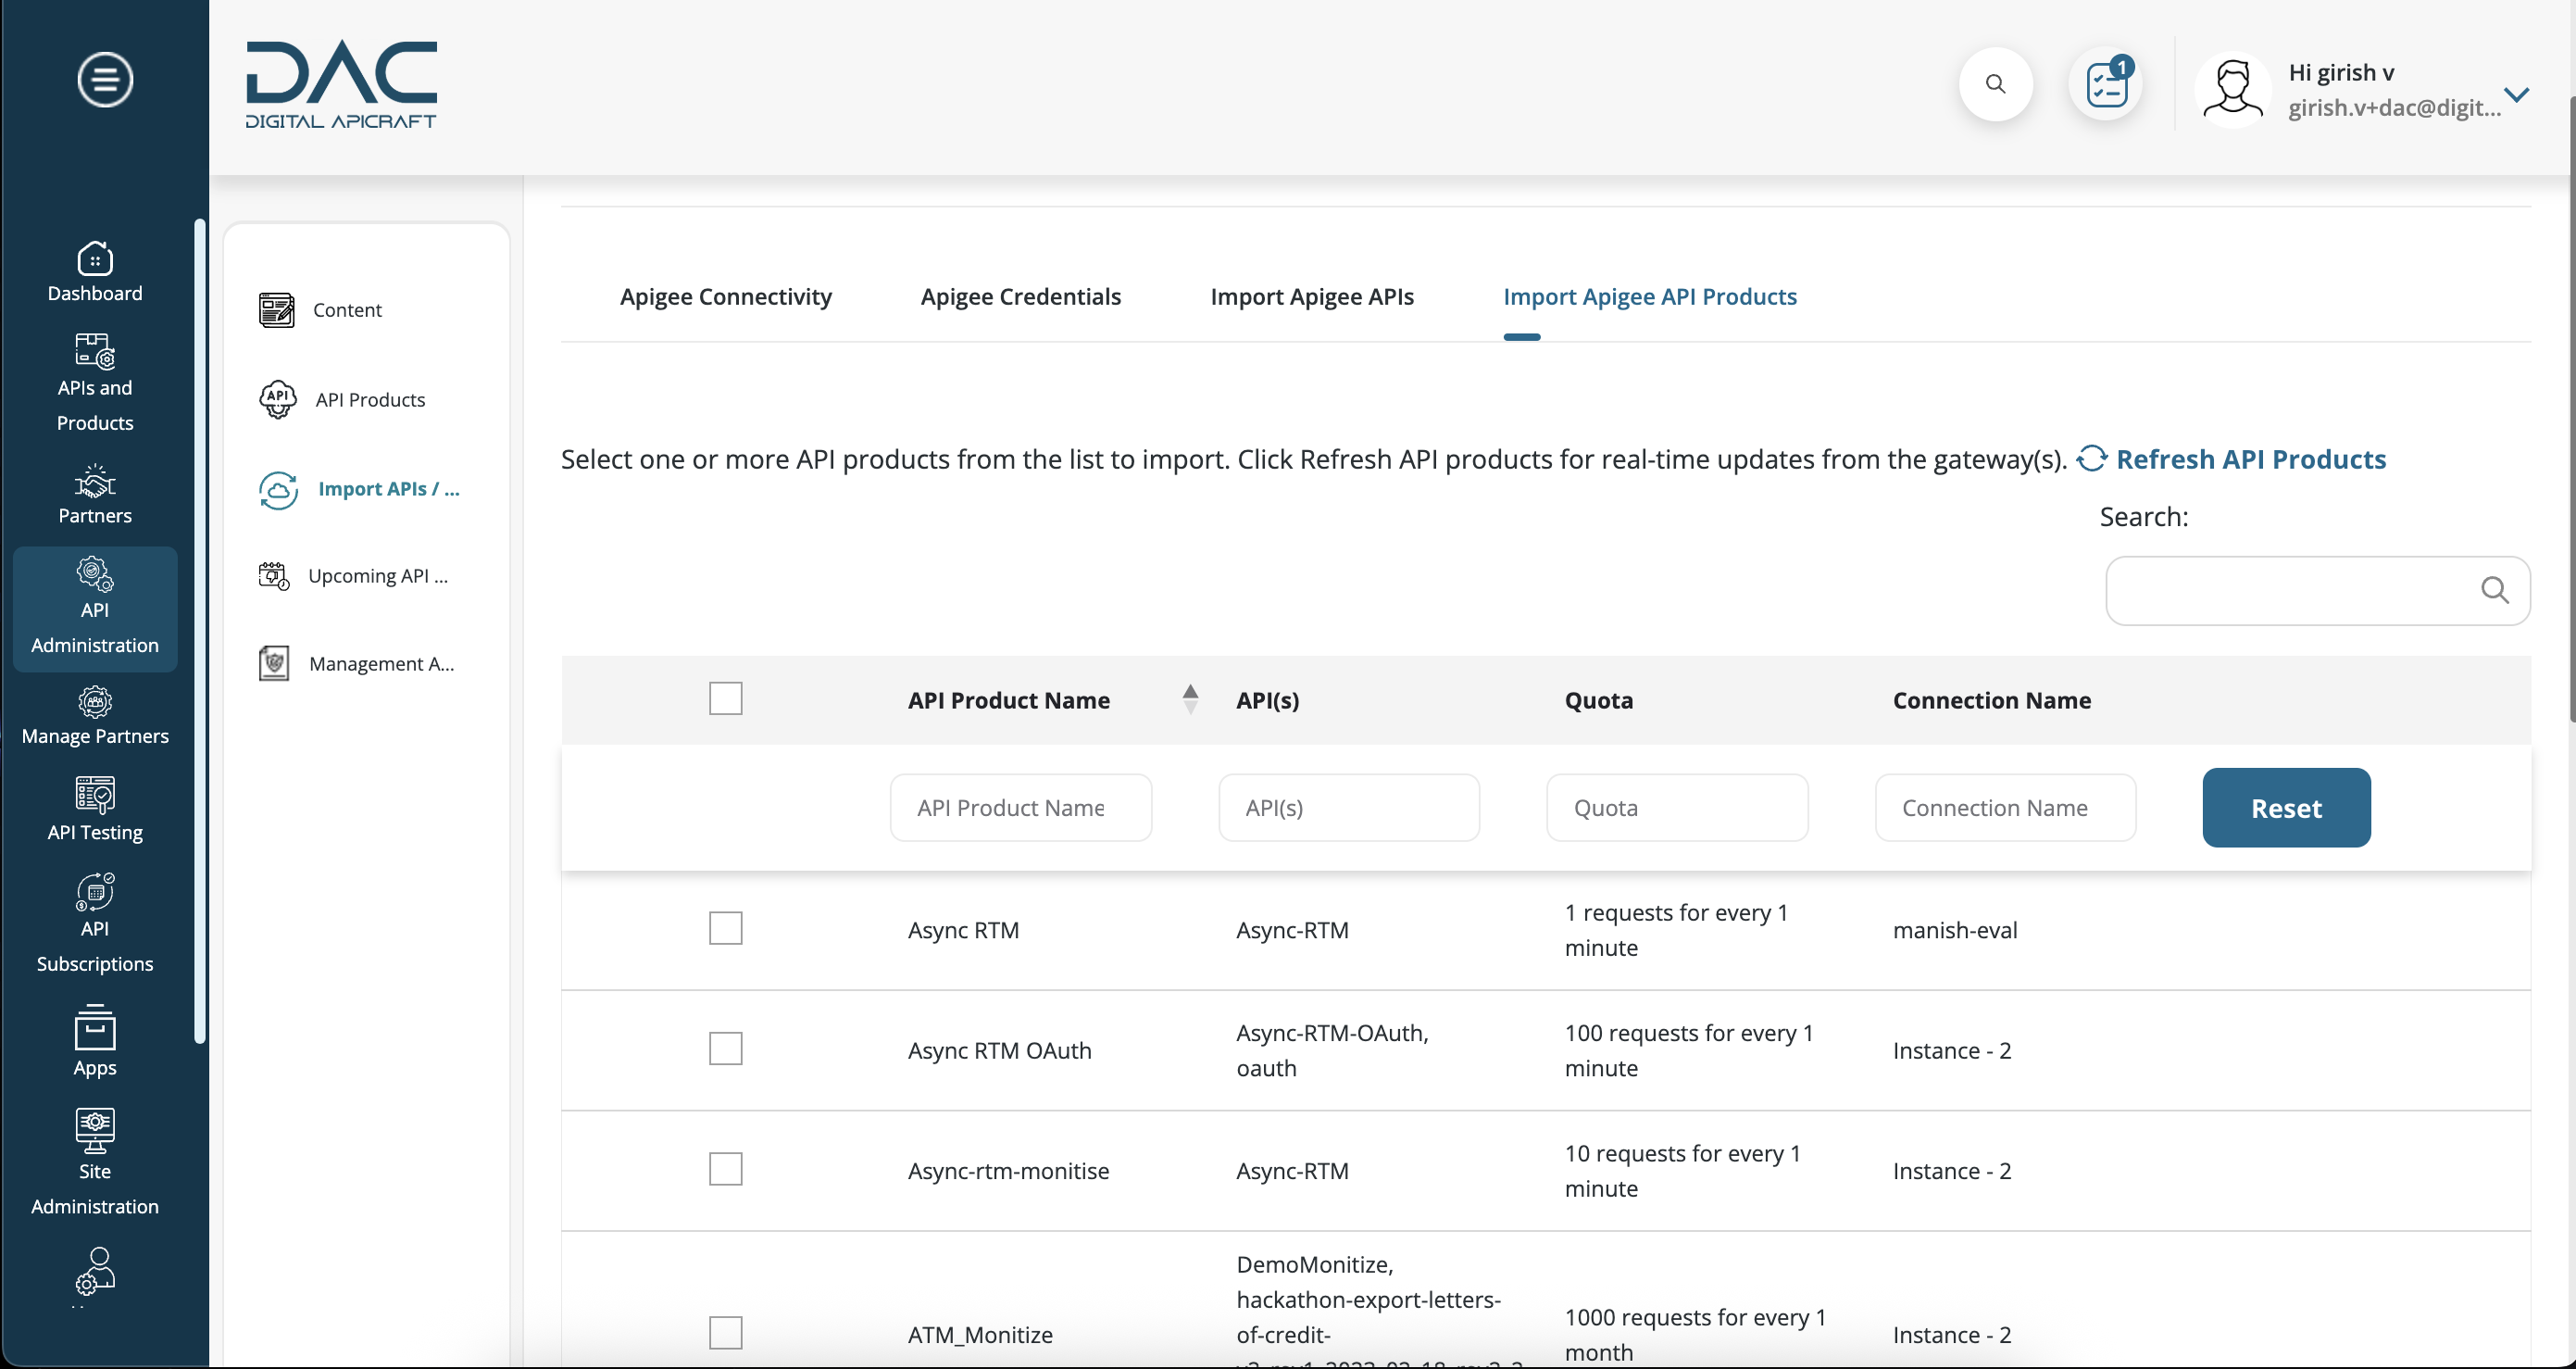The image size is (2576, 1369).
Task: Click the Reset button
Action: pyautogui.click(x=2286, y=807)
